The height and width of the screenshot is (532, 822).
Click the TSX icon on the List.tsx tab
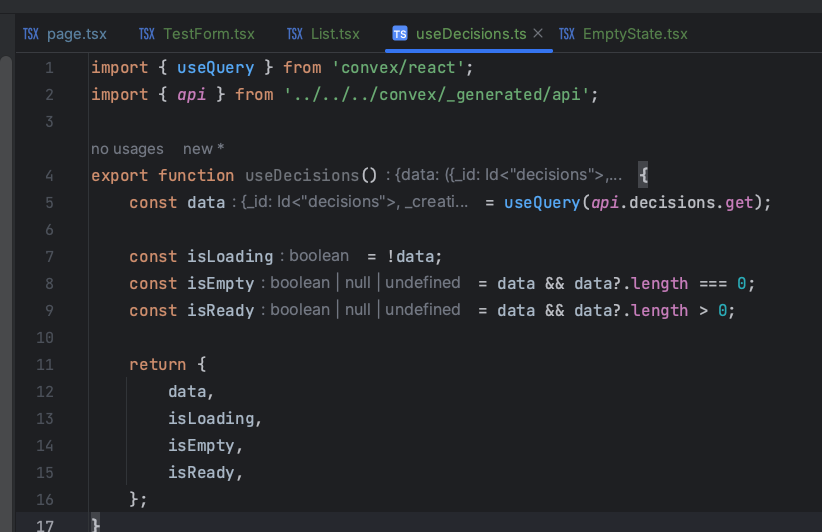tap(295, 34)
